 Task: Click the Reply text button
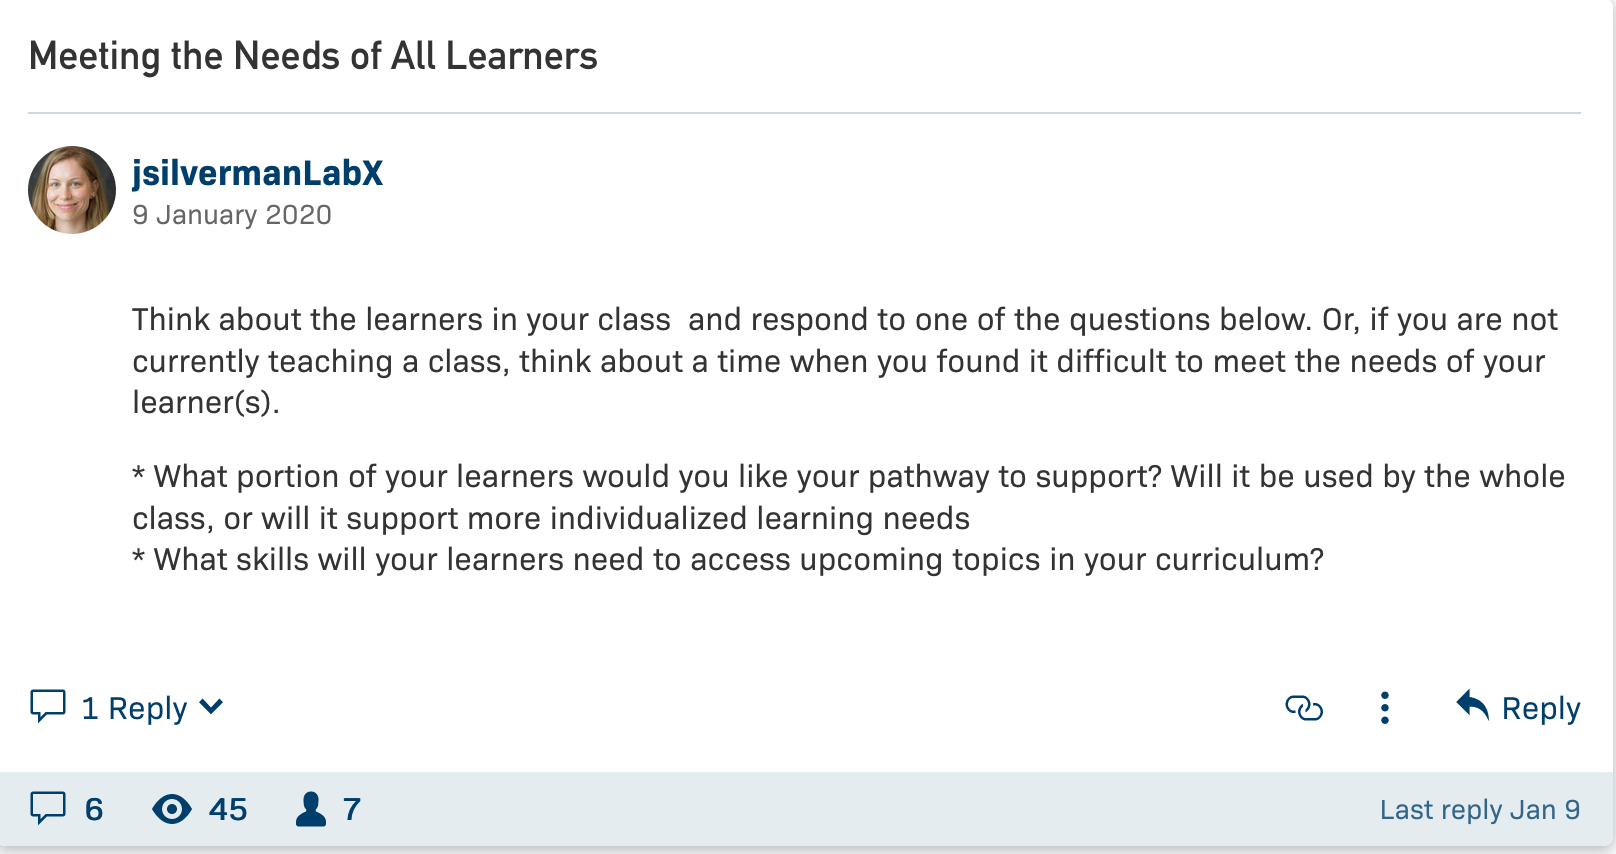[x=1540, y=708]
